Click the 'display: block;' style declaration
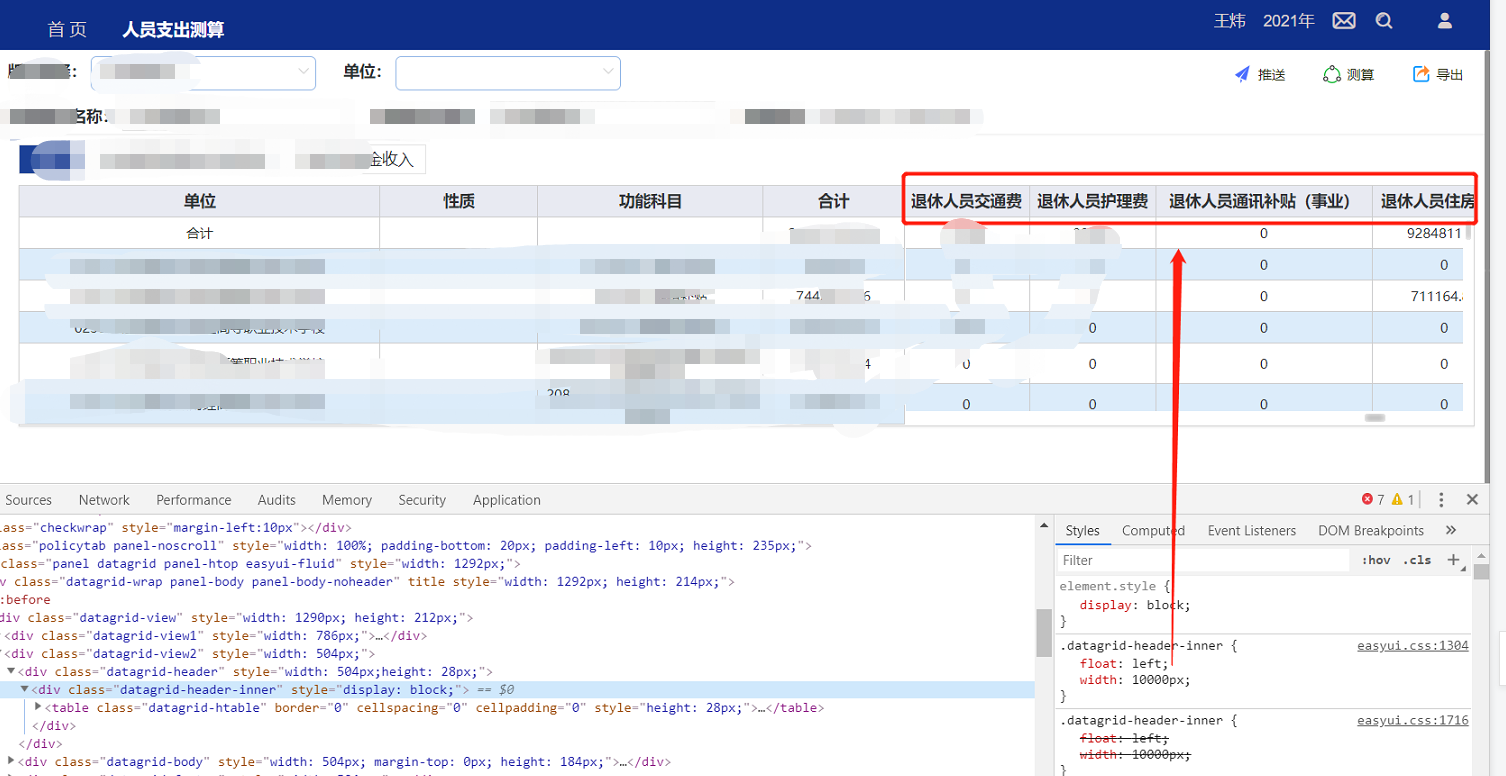Viewport: 1506px width, 776px height. tap(1135, 605)
